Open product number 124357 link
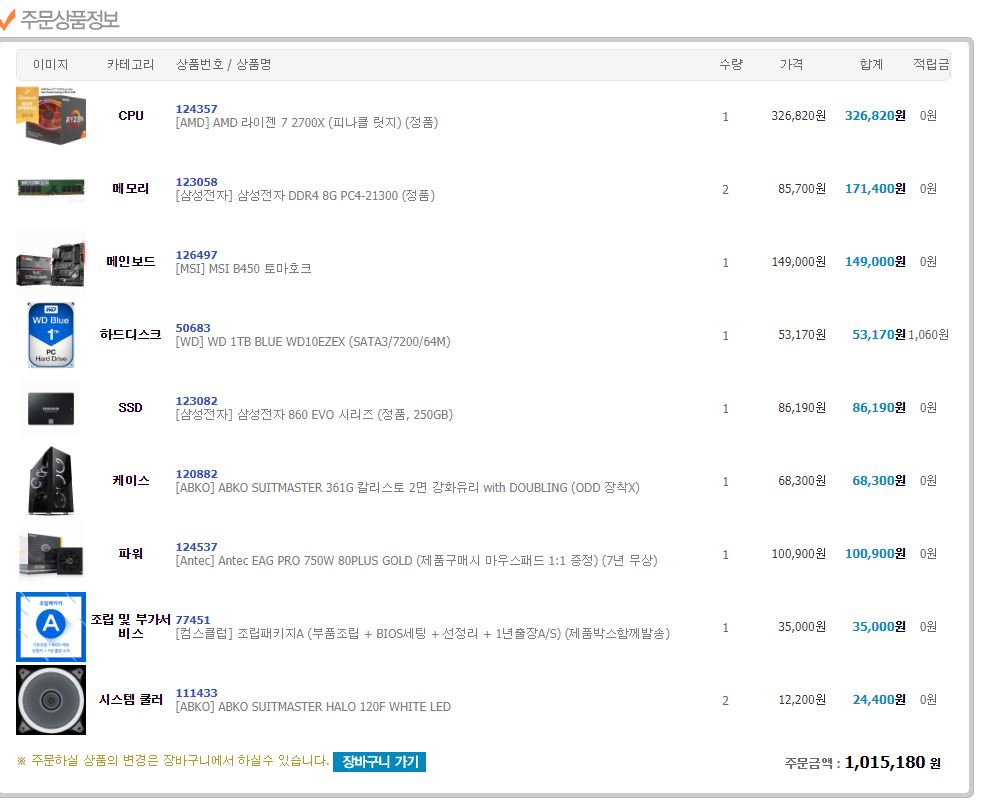Image resolution: width=981 pixels, height=809 pixels. [x=196, y=109]
